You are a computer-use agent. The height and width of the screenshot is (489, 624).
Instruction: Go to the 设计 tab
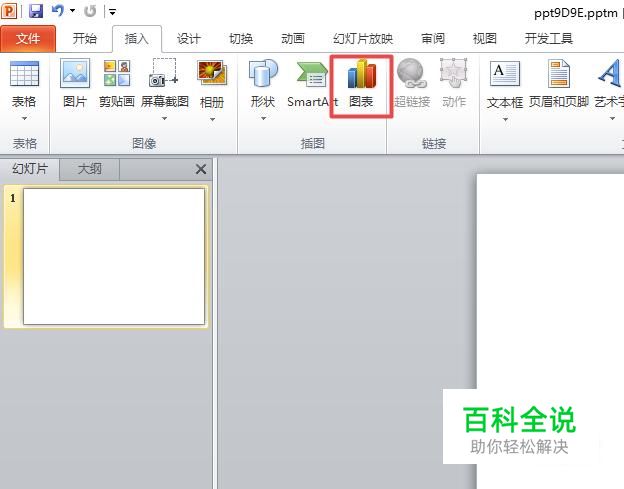point(189,39)
